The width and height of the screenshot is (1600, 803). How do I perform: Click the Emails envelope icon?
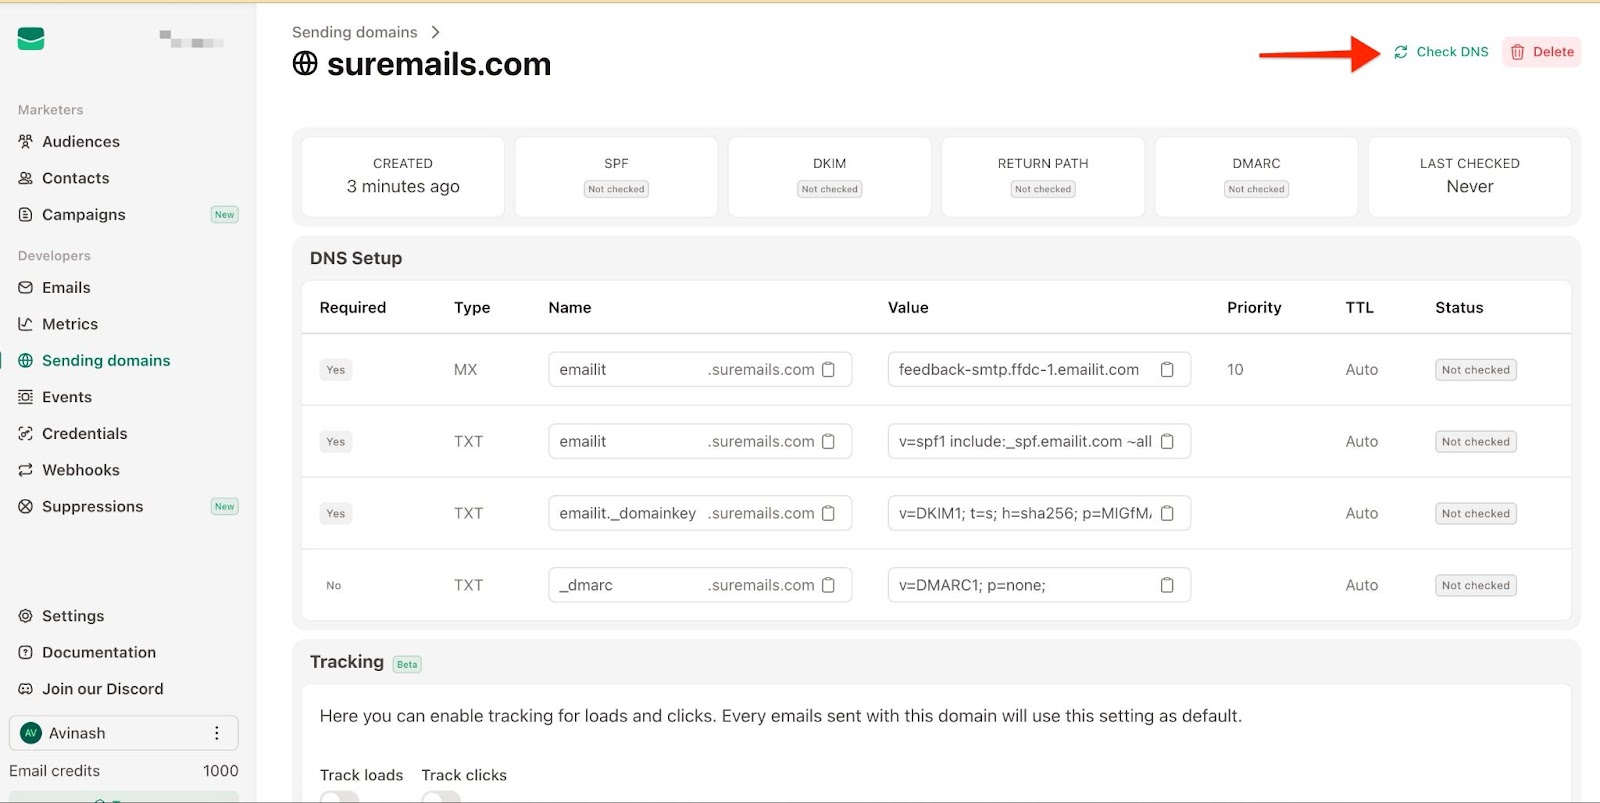pos(26,288)
